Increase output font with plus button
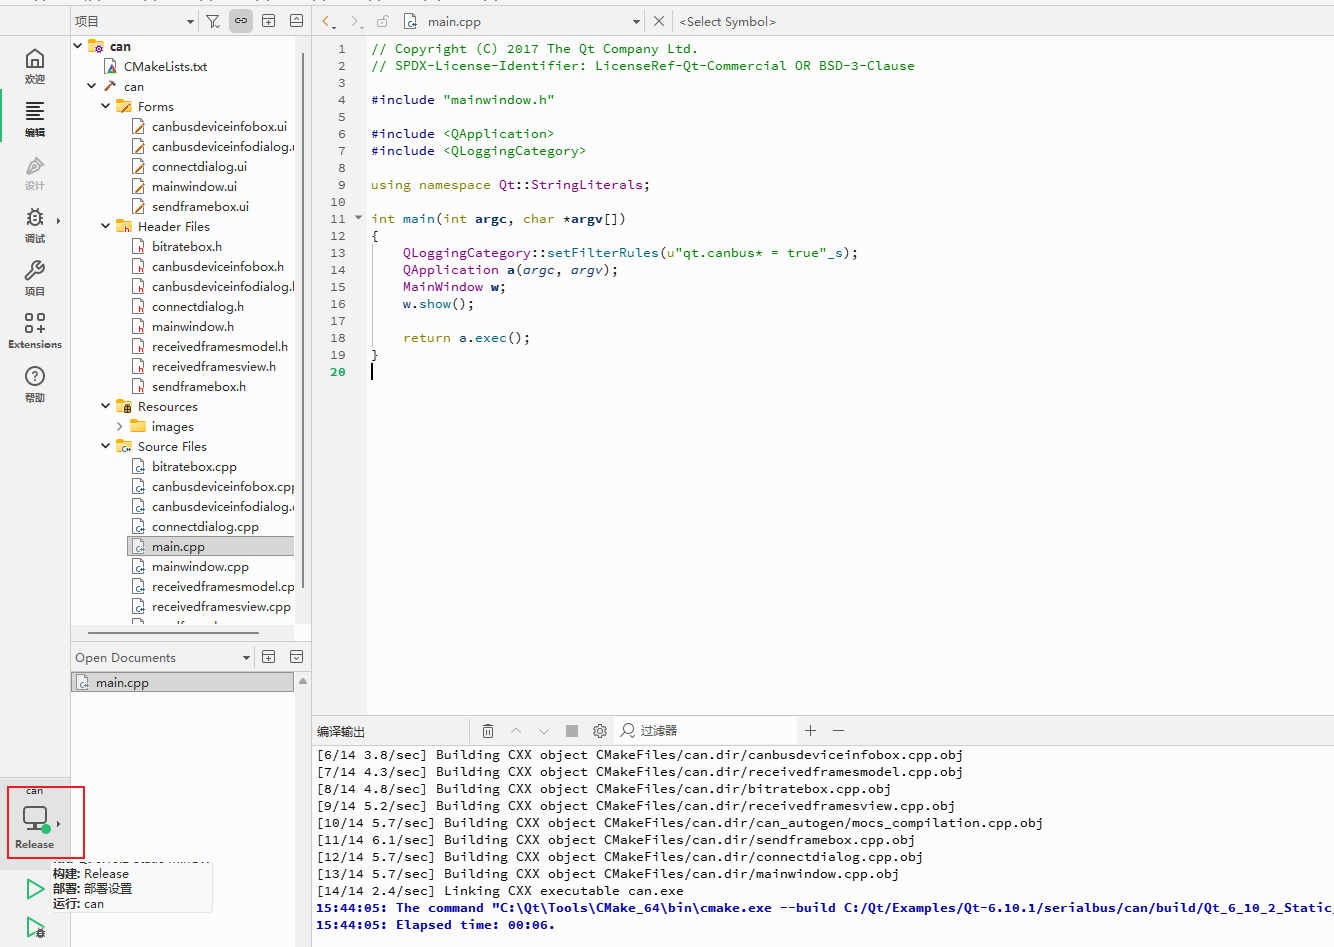 coord(811,731)
